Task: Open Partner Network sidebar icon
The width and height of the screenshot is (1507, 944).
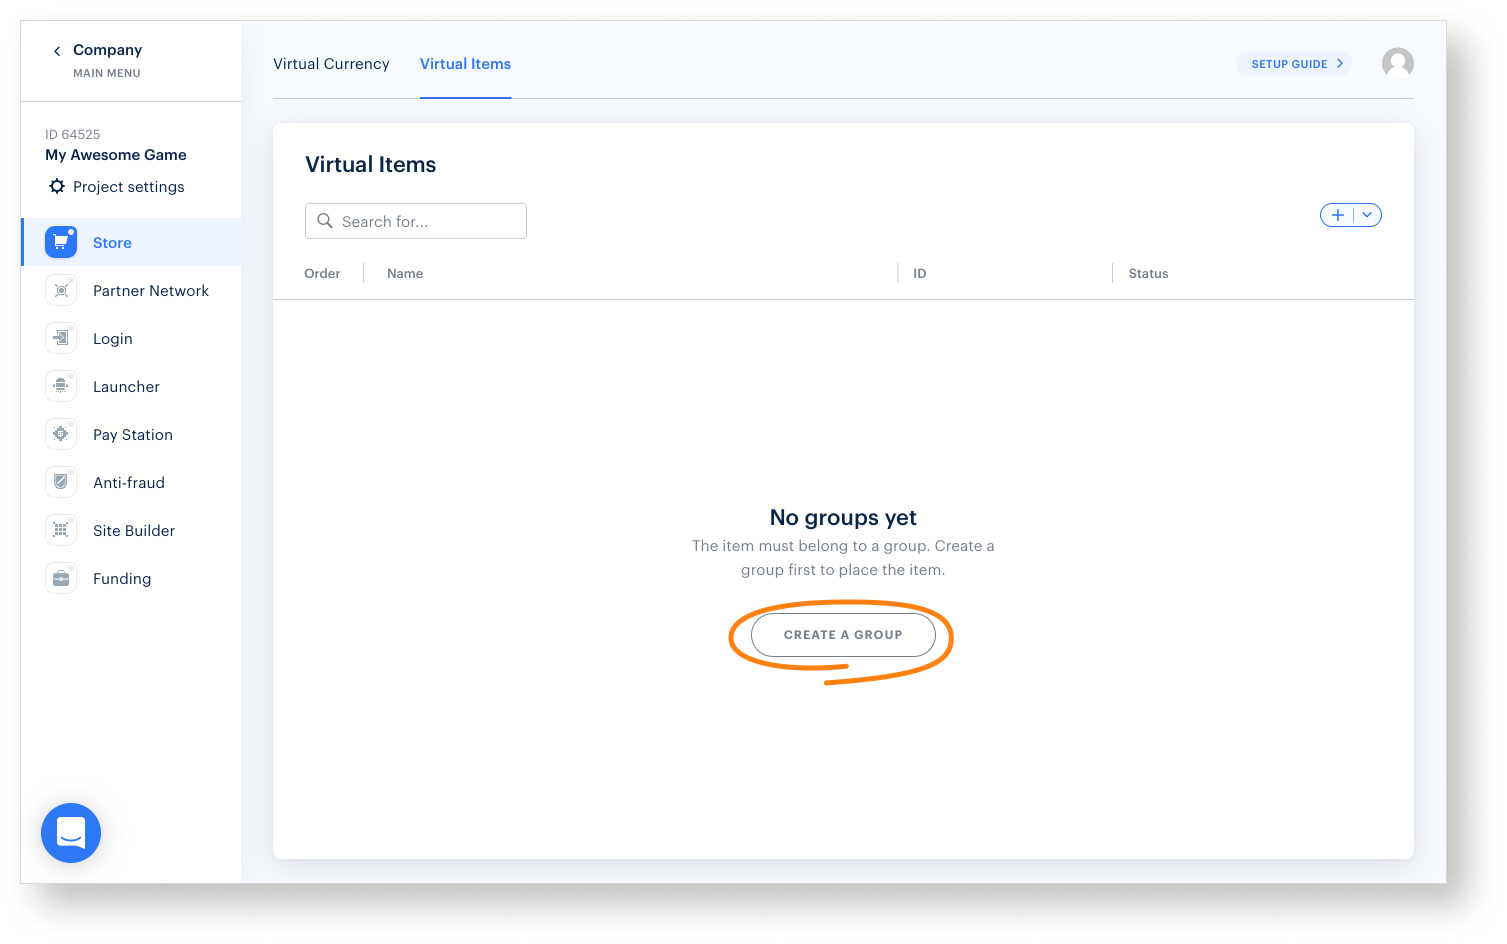Action: click(61, 290)
